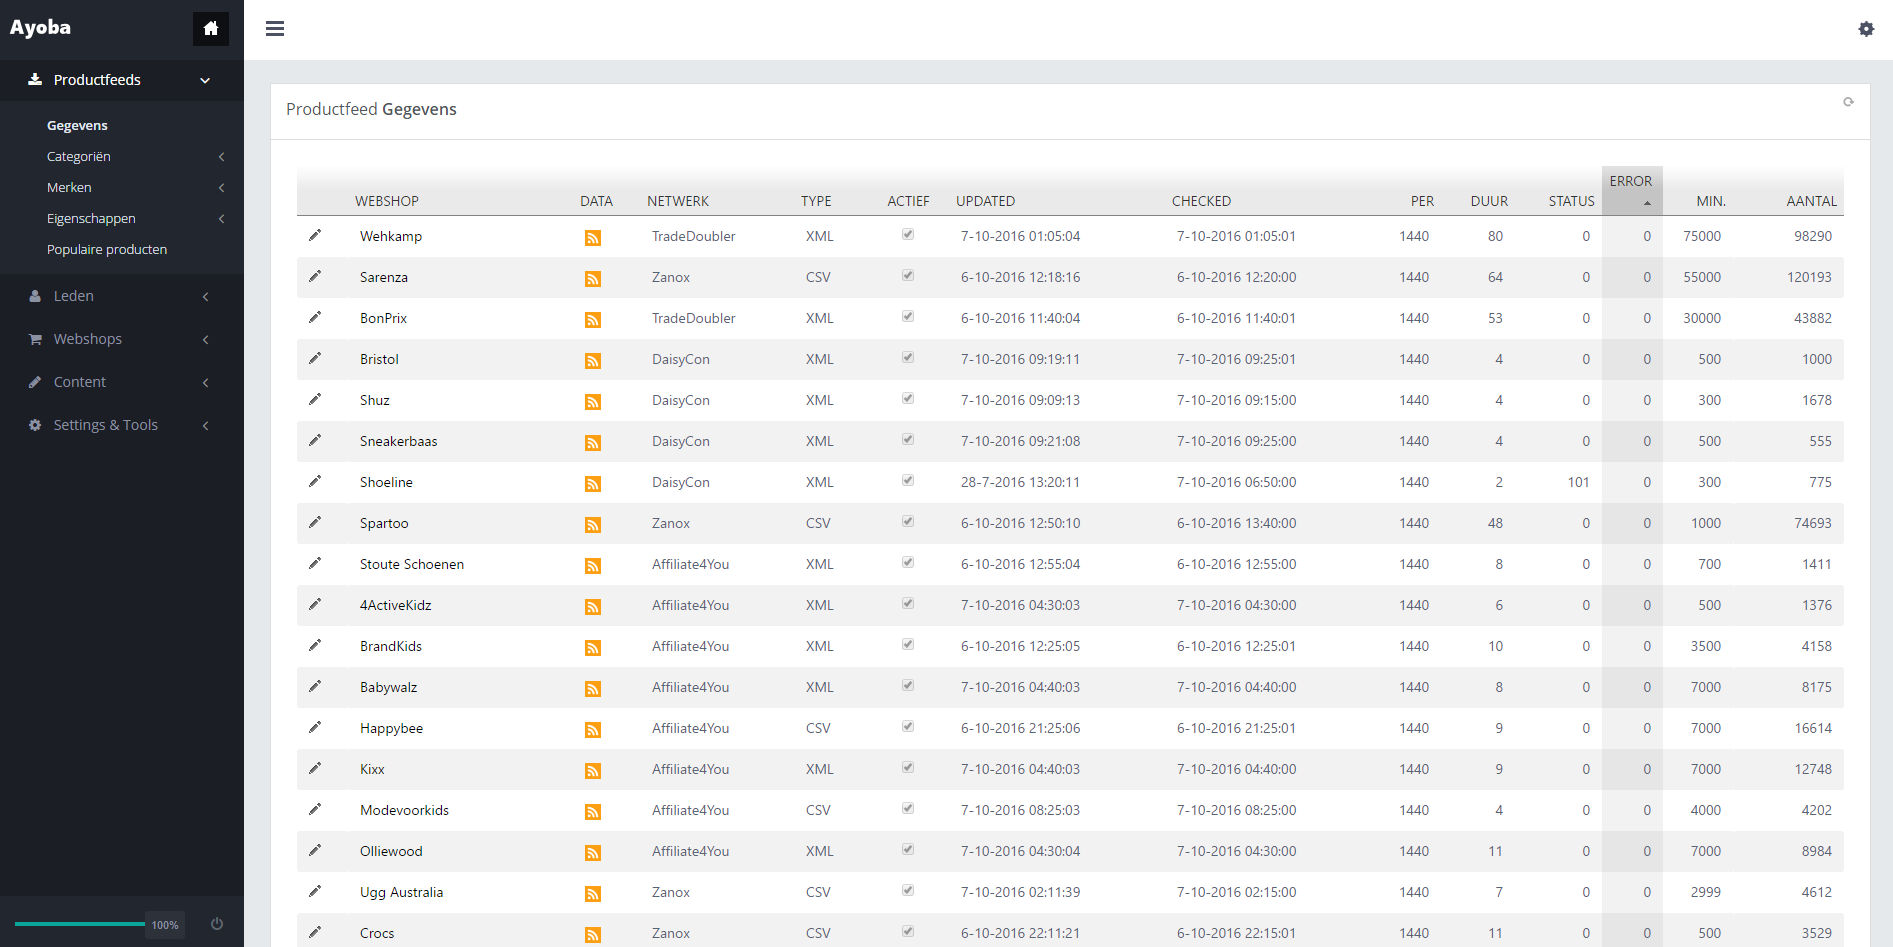Viewport: 1893px width, 947px height.
Task: Sort table by WEBSHOP column header
Action: click(387, 201)
